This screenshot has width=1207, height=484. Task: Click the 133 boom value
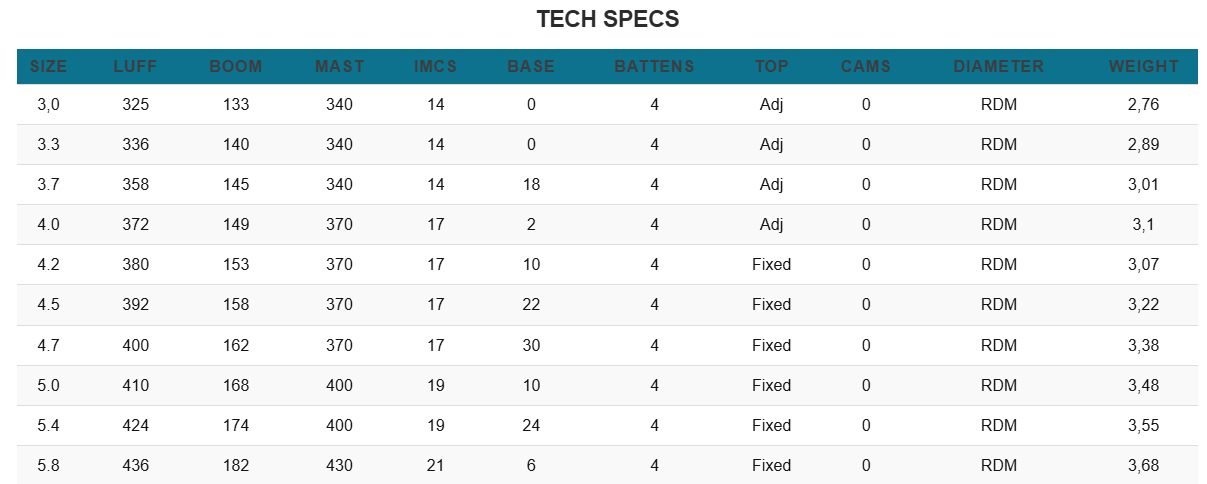click(236, 104)
